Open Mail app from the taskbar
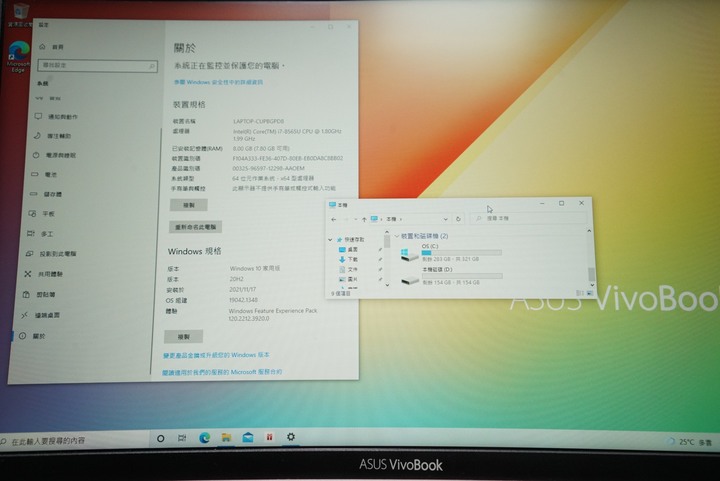Viewport: 720px width, 481px height. (248, 437)
